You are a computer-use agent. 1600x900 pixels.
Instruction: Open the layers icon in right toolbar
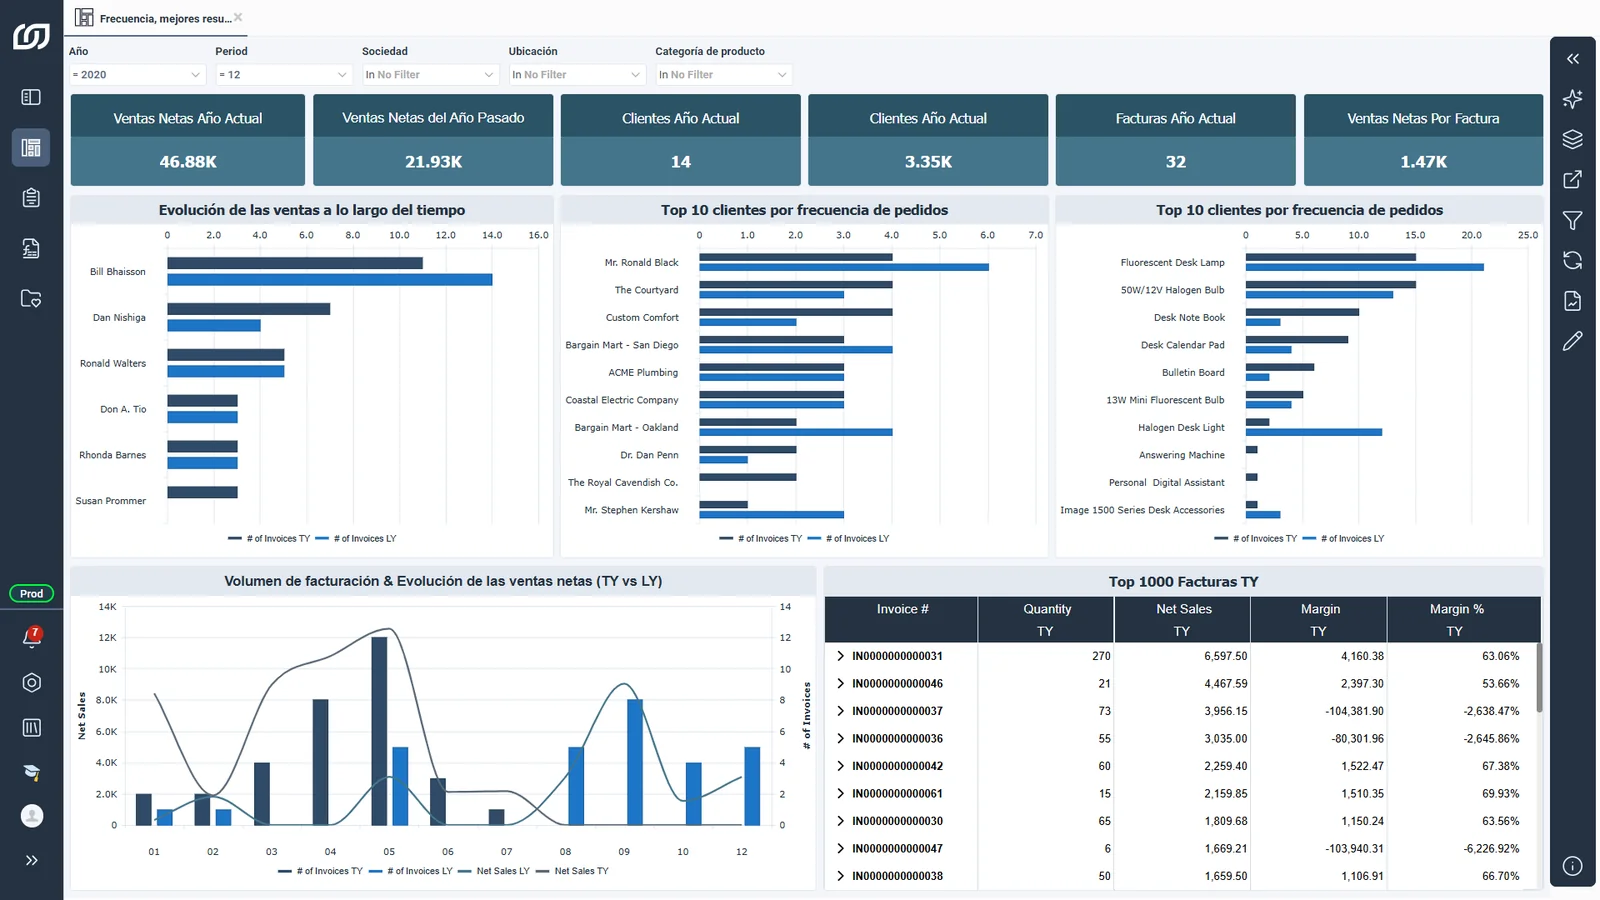coord(1573,139)
